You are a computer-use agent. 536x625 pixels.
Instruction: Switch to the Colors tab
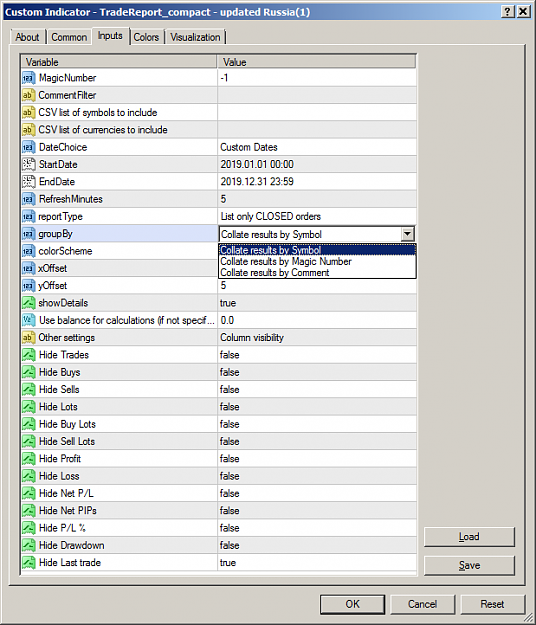146,37
